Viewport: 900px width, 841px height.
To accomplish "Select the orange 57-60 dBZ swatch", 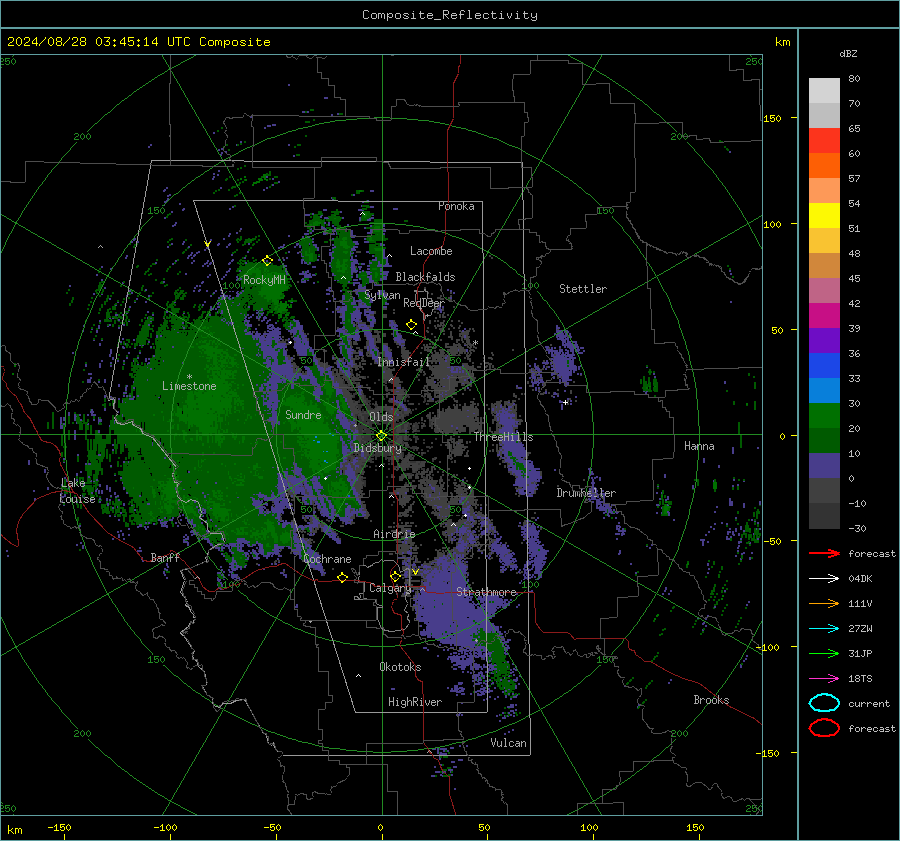I will pos(824,166).
